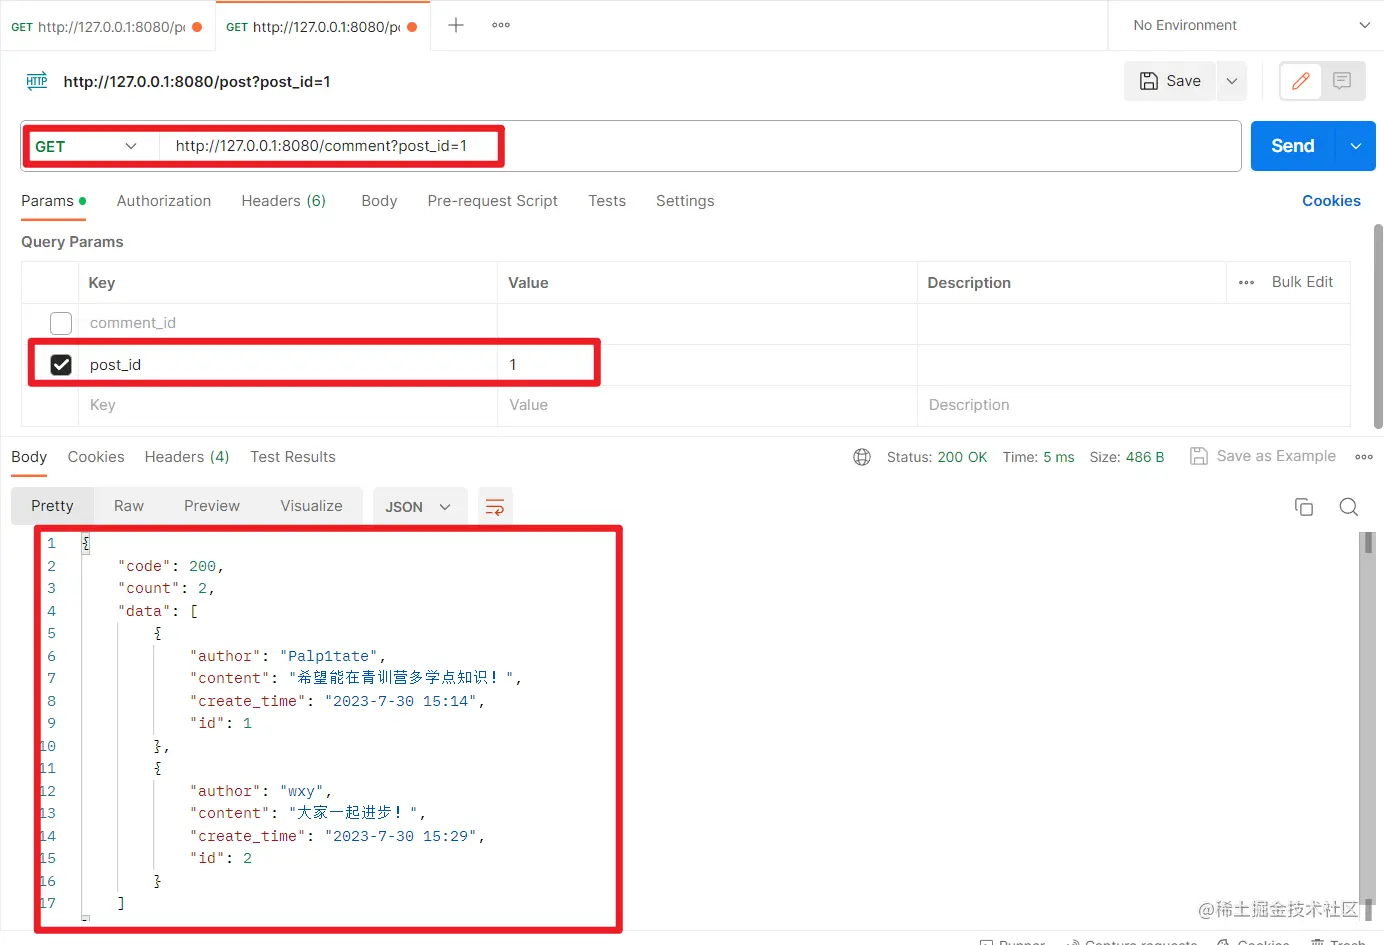Click Bulk Edit
This screenshot has width=1384, height=945.
point(1302,282)
